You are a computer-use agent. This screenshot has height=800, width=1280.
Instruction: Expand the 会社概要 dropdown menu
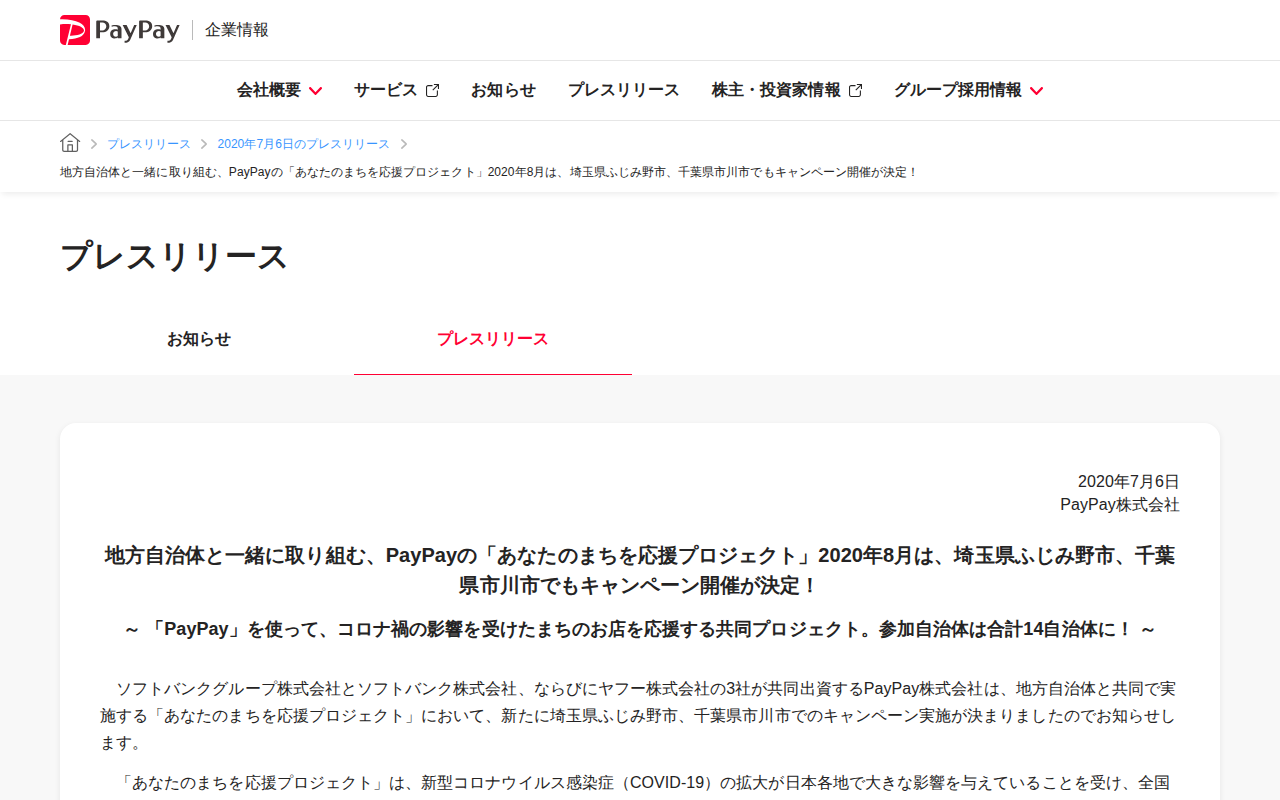coord(279,90)
